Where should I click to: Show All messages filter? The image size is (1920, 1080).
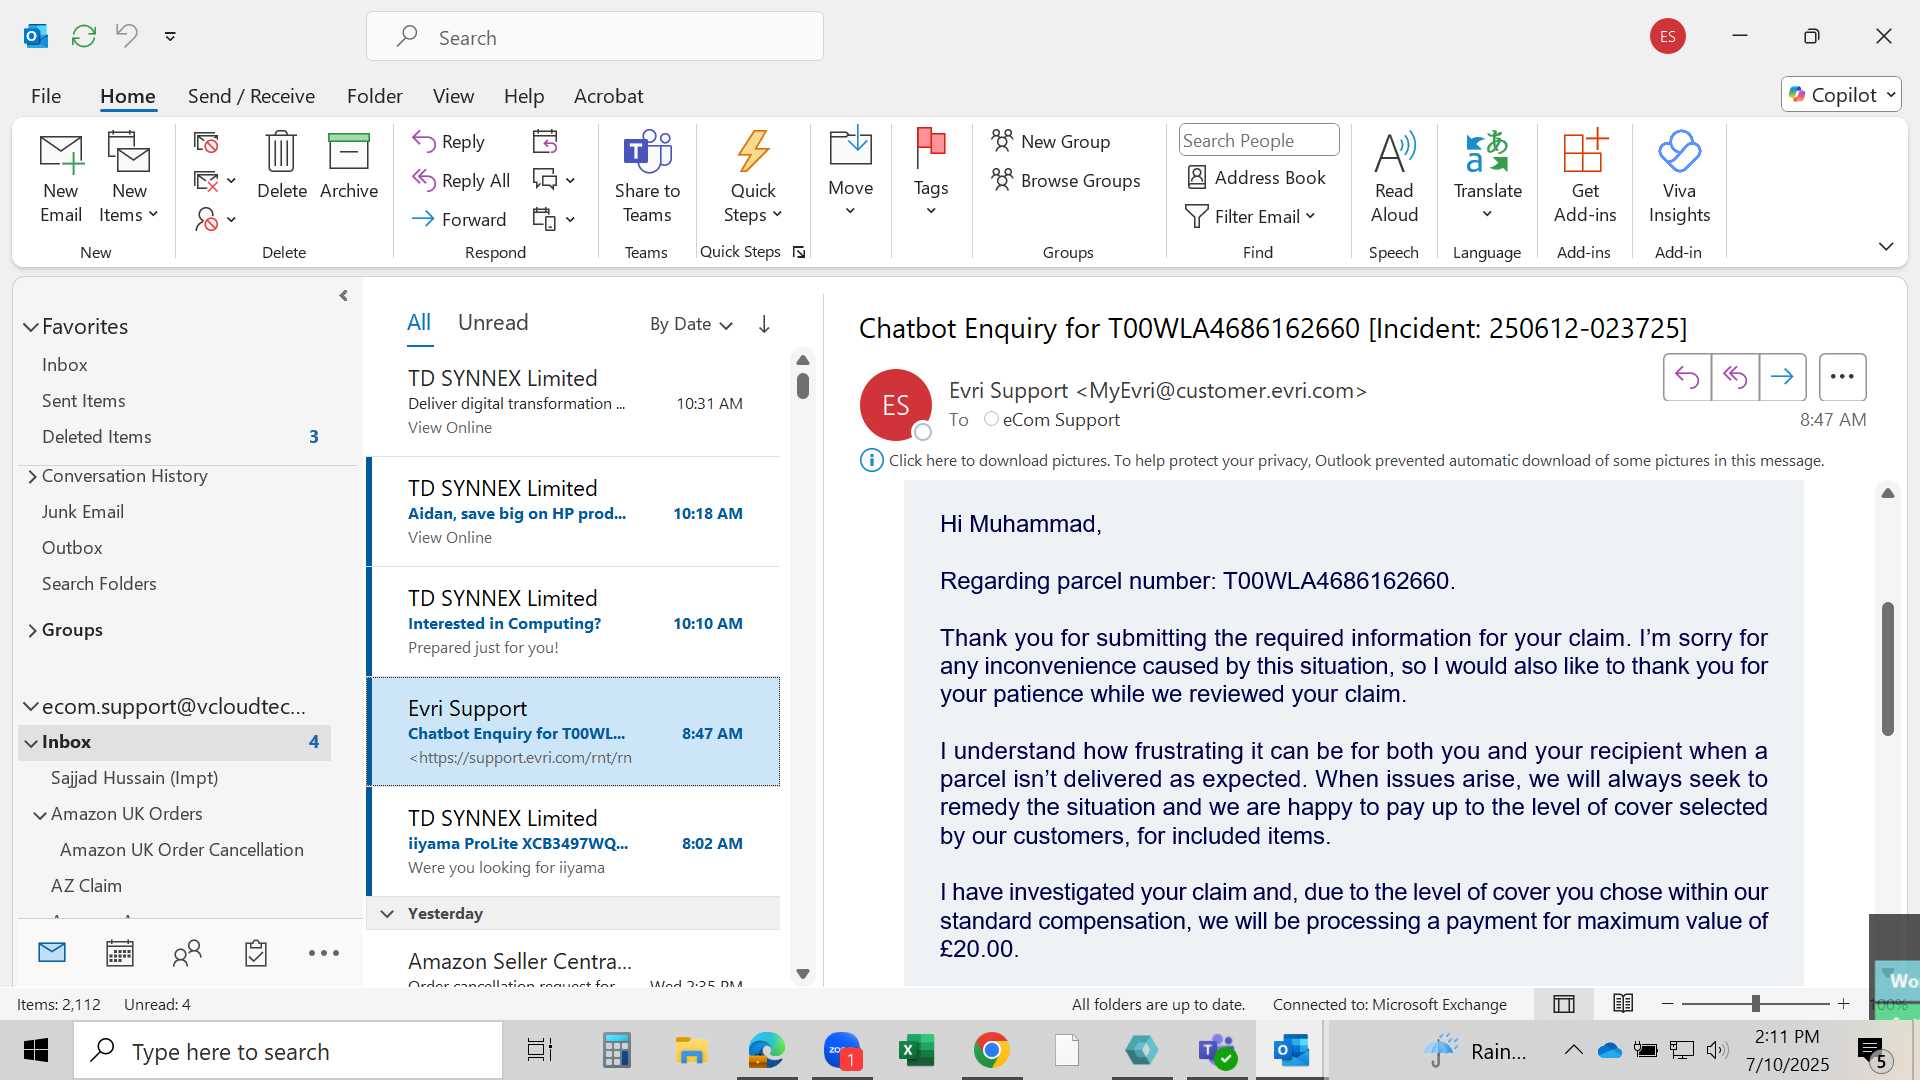click(419, 322)
